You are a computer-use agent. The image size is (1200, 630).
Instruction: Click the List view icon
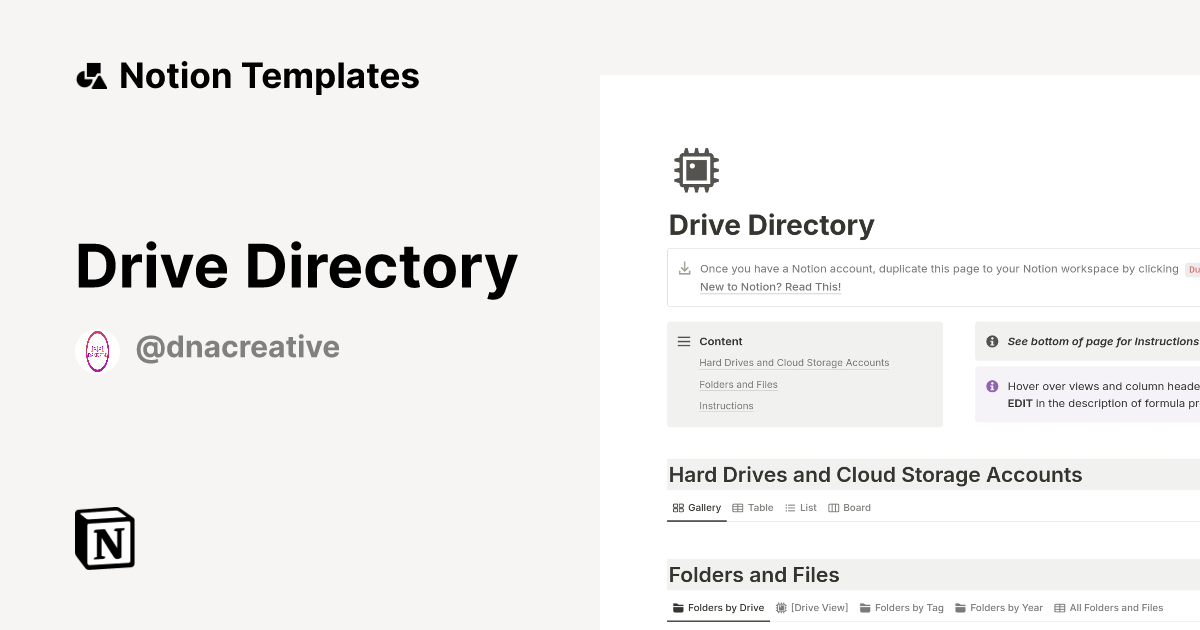tap(789, 507)
